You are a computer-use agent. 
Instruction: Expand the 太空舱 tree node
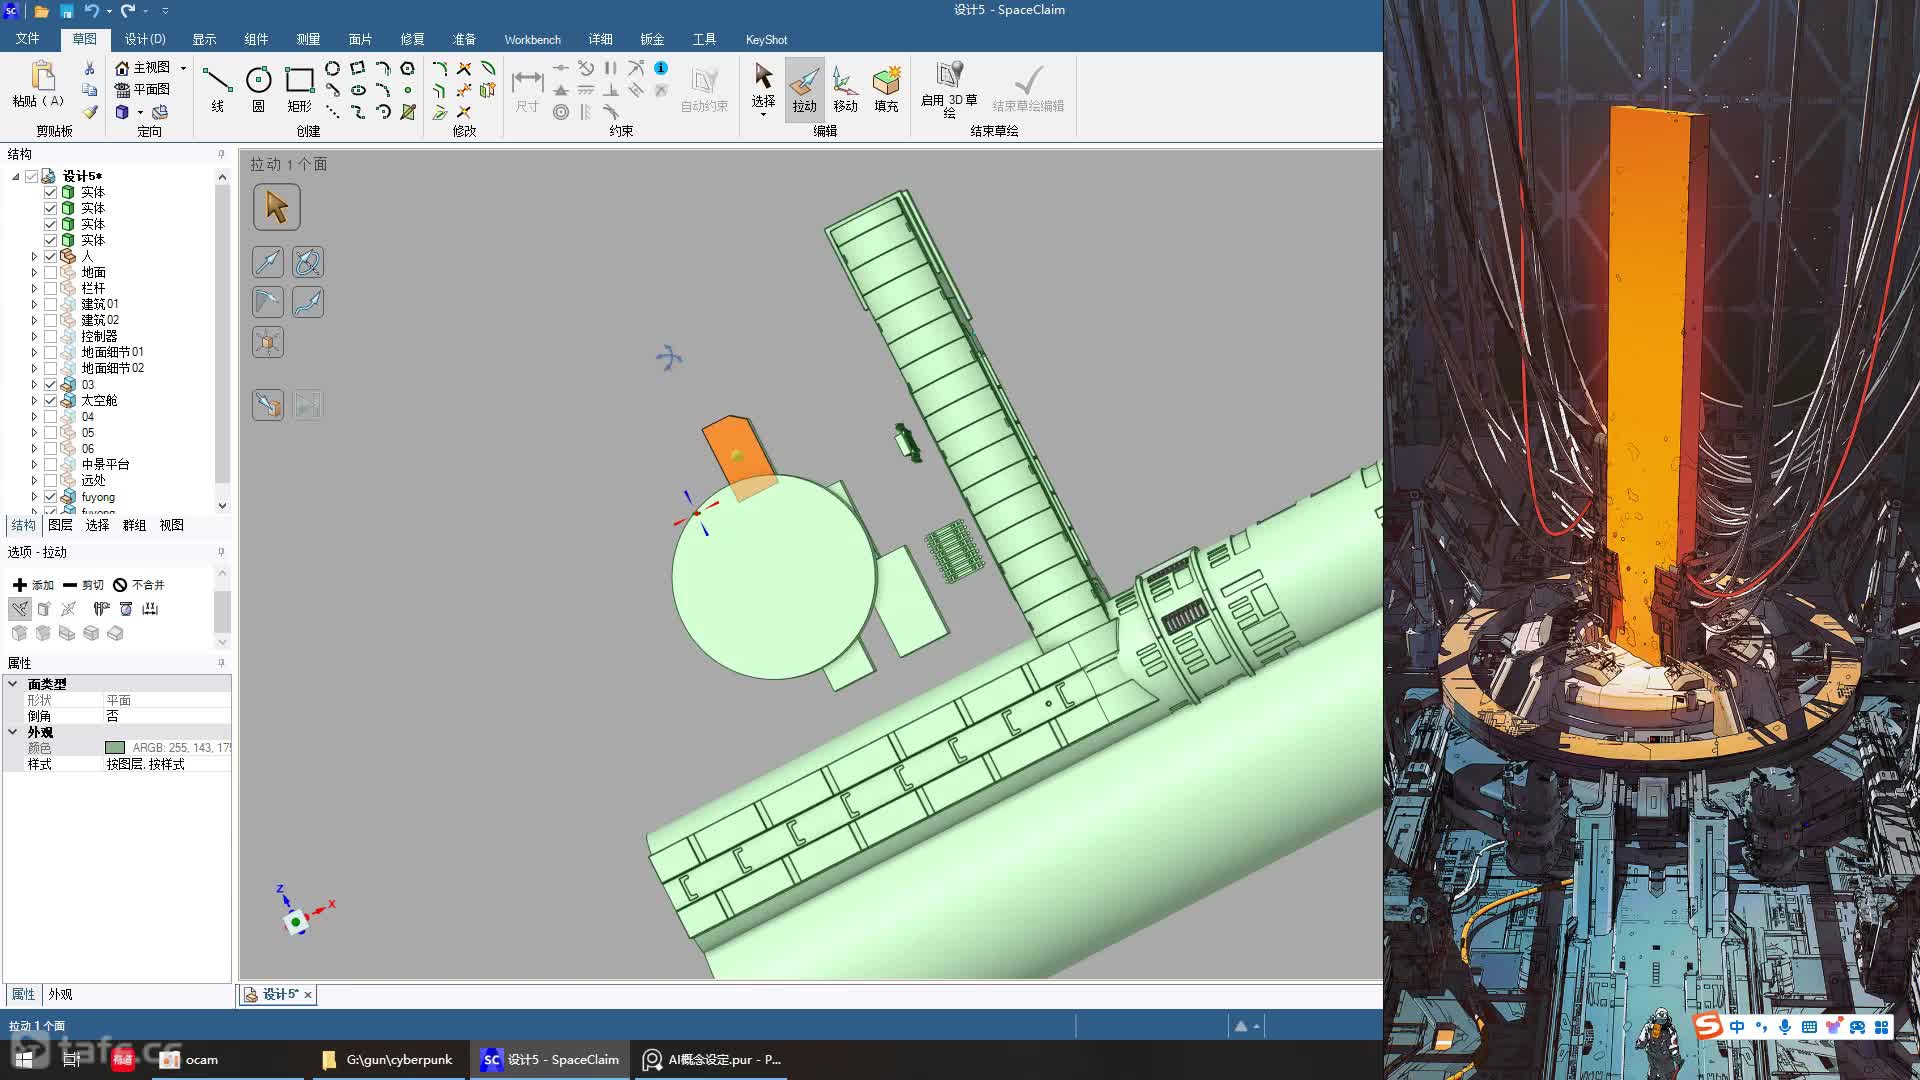click(x=34, y=400)
